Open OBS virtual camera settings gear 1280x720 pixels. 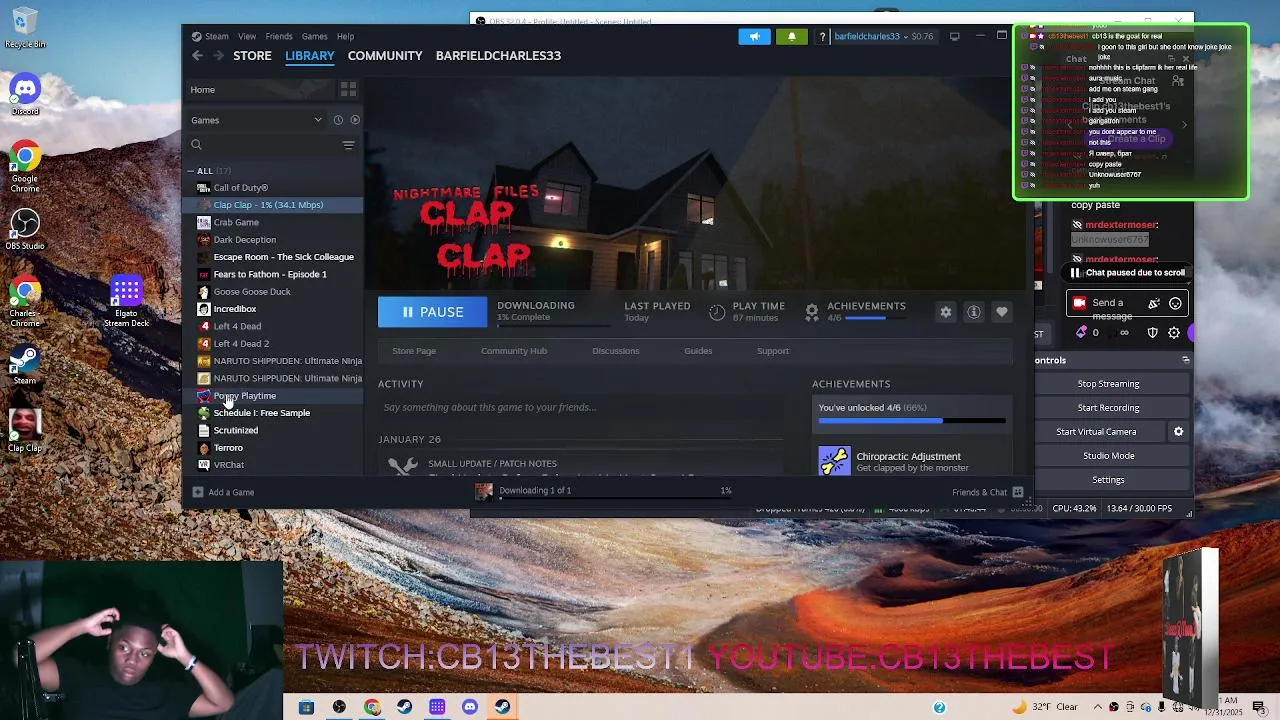[1178, 432]
